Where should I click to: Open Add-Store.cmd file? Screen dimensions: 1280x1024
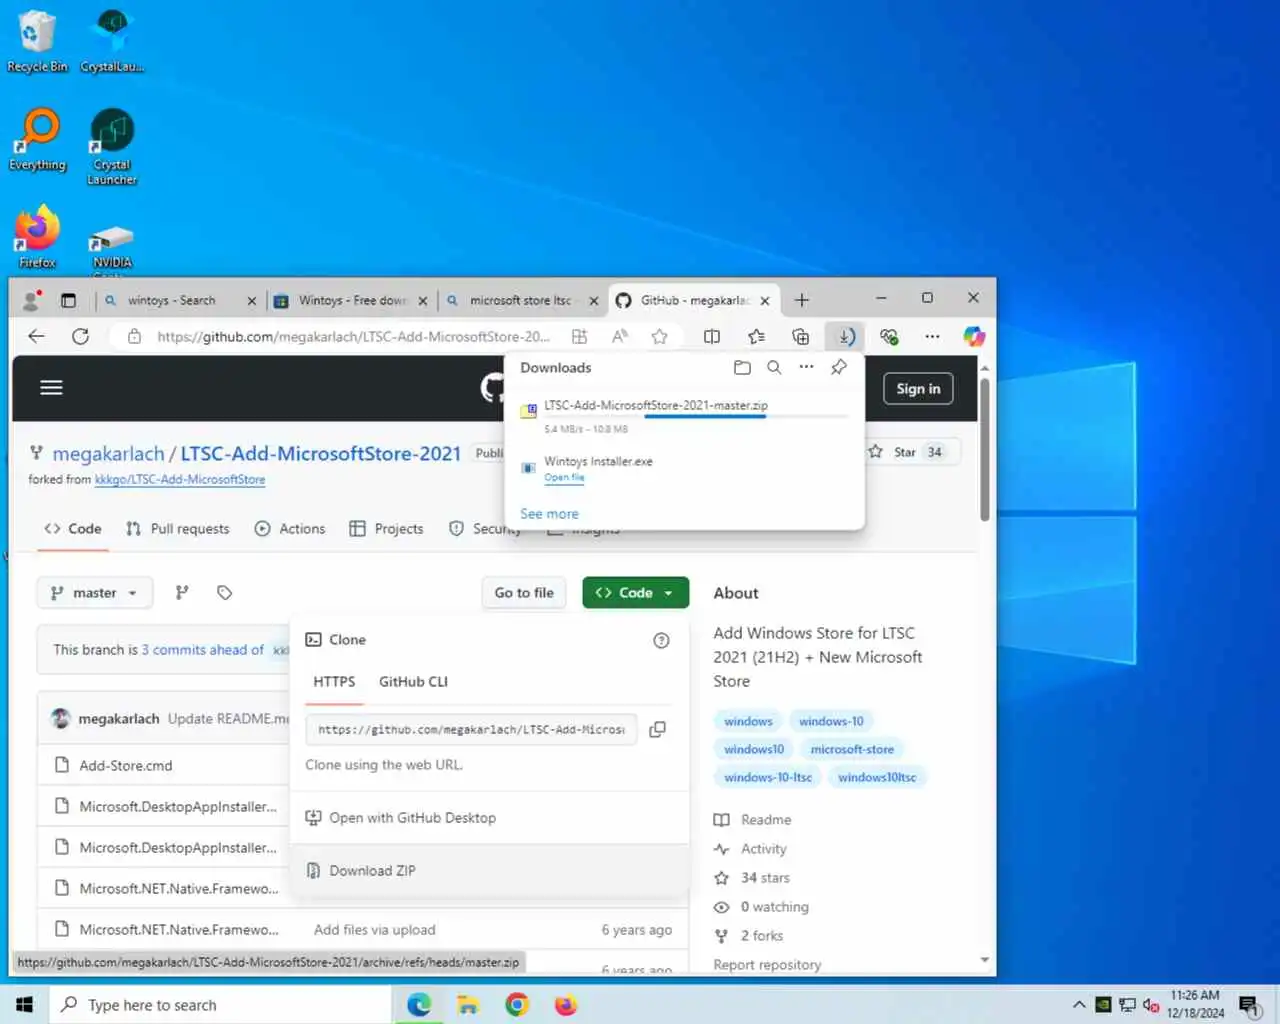click(x=126, y=766)
